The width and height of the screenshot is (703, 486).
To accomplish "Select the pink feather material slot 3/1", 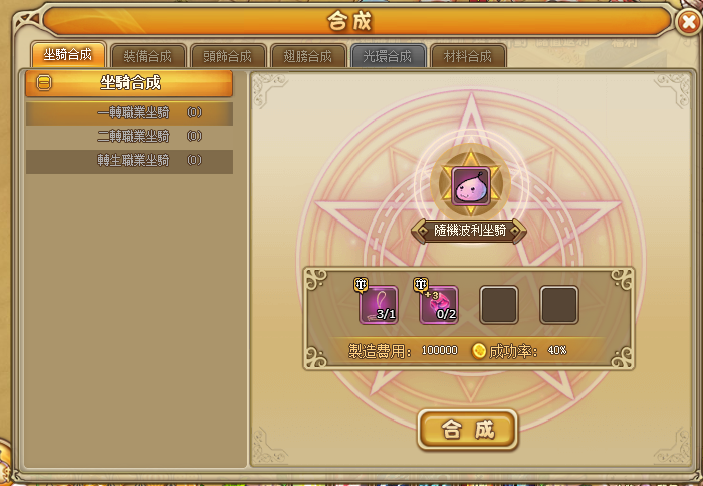I will click(x=379, y=305).
